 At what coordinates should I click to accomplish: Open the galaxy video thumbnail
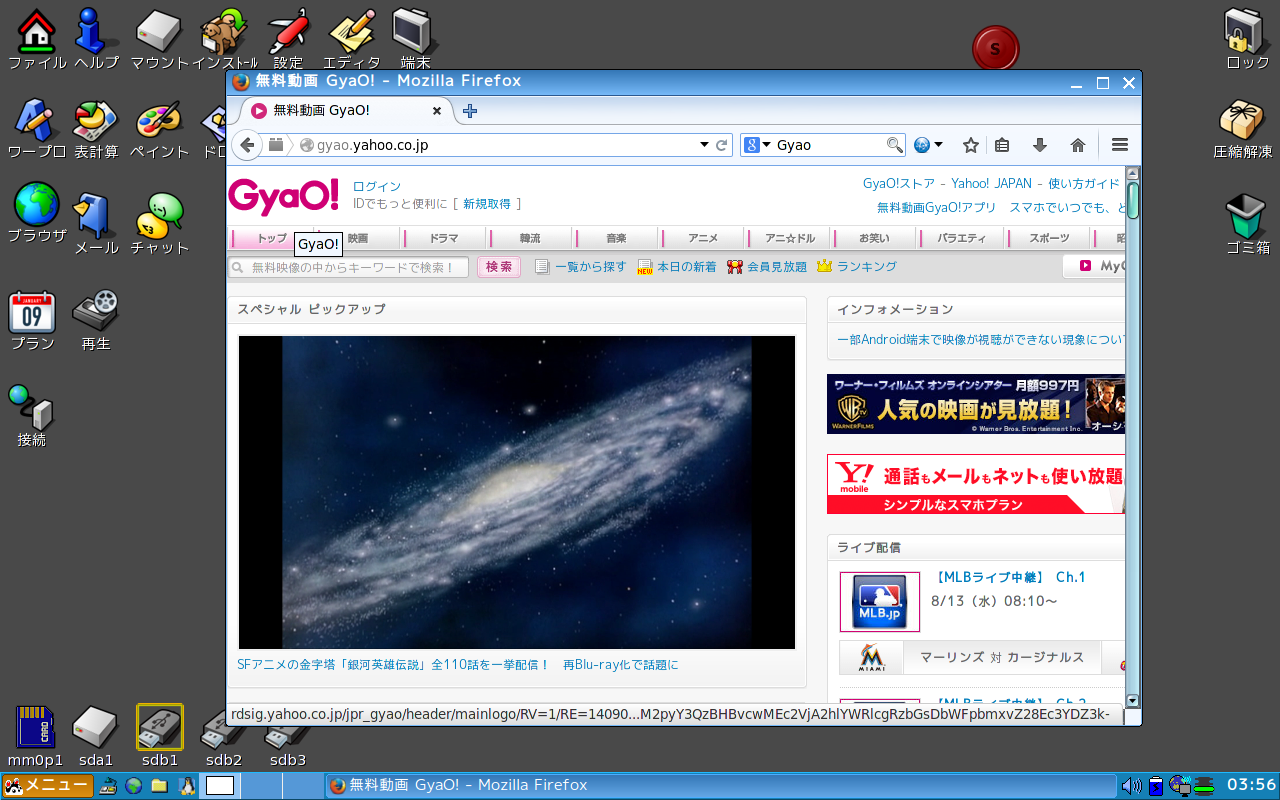(x=517, y=492)
